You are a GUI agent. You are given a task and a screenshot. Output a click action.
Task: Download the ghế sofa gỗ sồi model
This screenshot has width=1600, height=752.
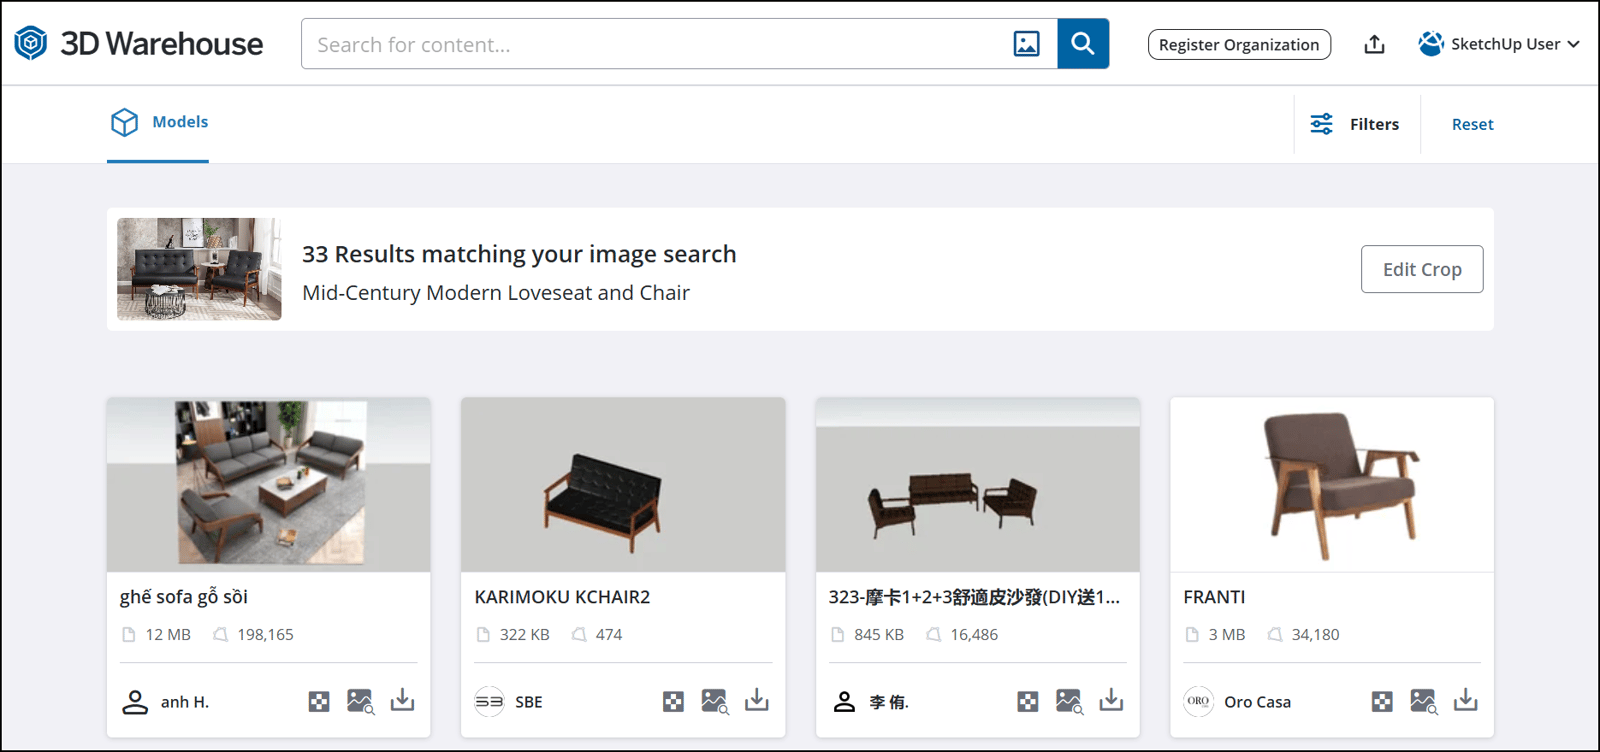coord(402,700)
